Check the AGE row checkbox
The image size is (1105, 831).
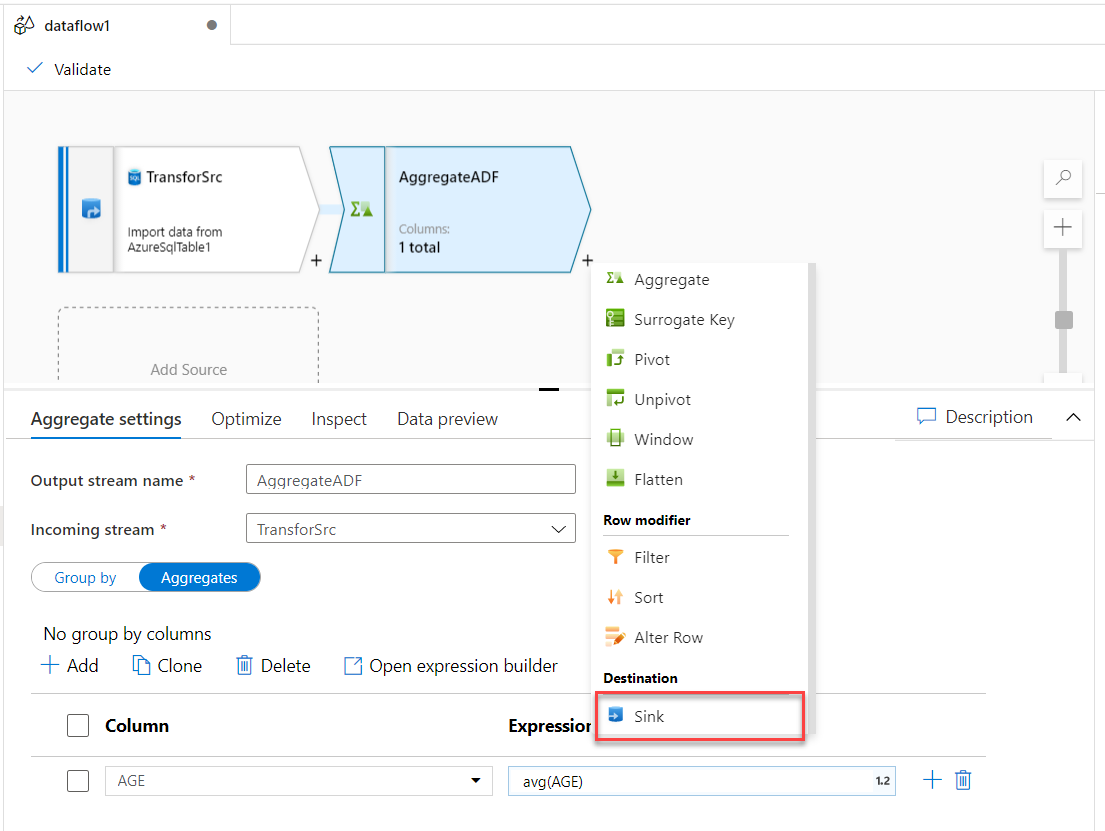78,781
